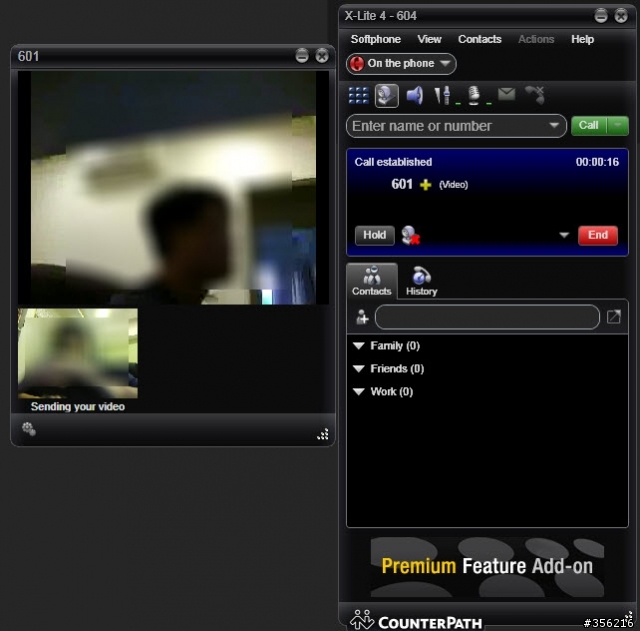Viewport: 640px width, 631px height.
Task: Click the 'Sending your video' preview thumbnail
Action: click(x=78, y=353)
